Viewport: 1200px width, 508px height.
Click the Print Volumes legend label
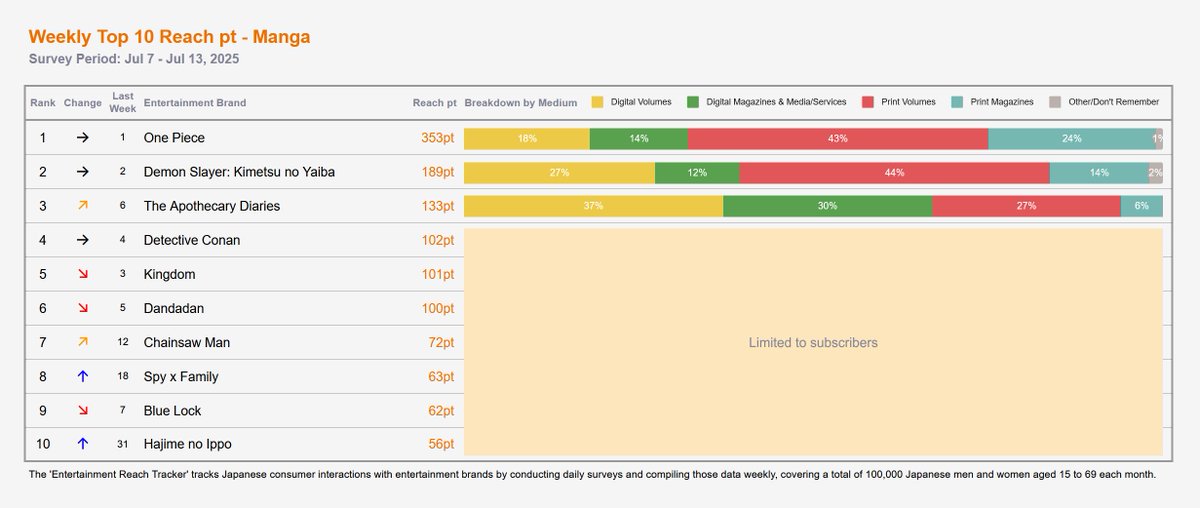pos(909,102)
